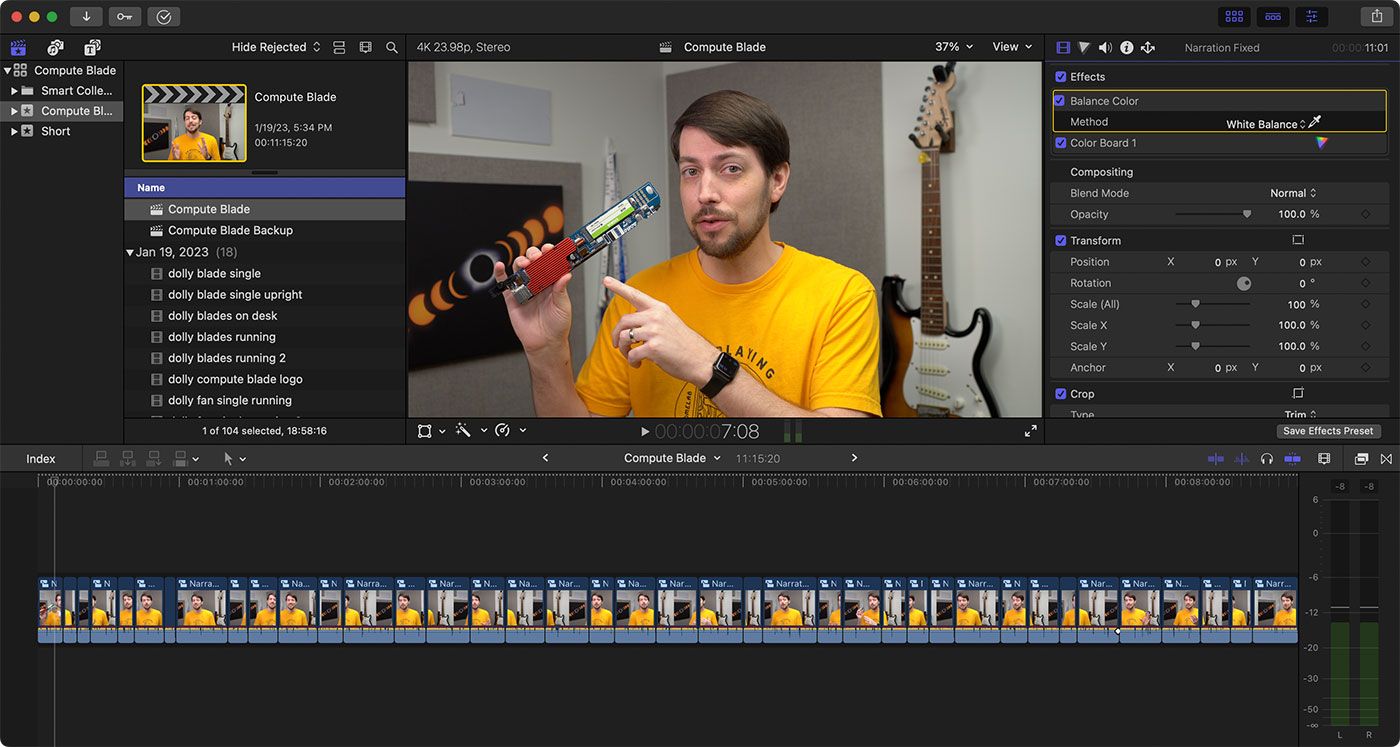Uncheck the Color Board 1 effect
1400x747 pixels.
1060,143
